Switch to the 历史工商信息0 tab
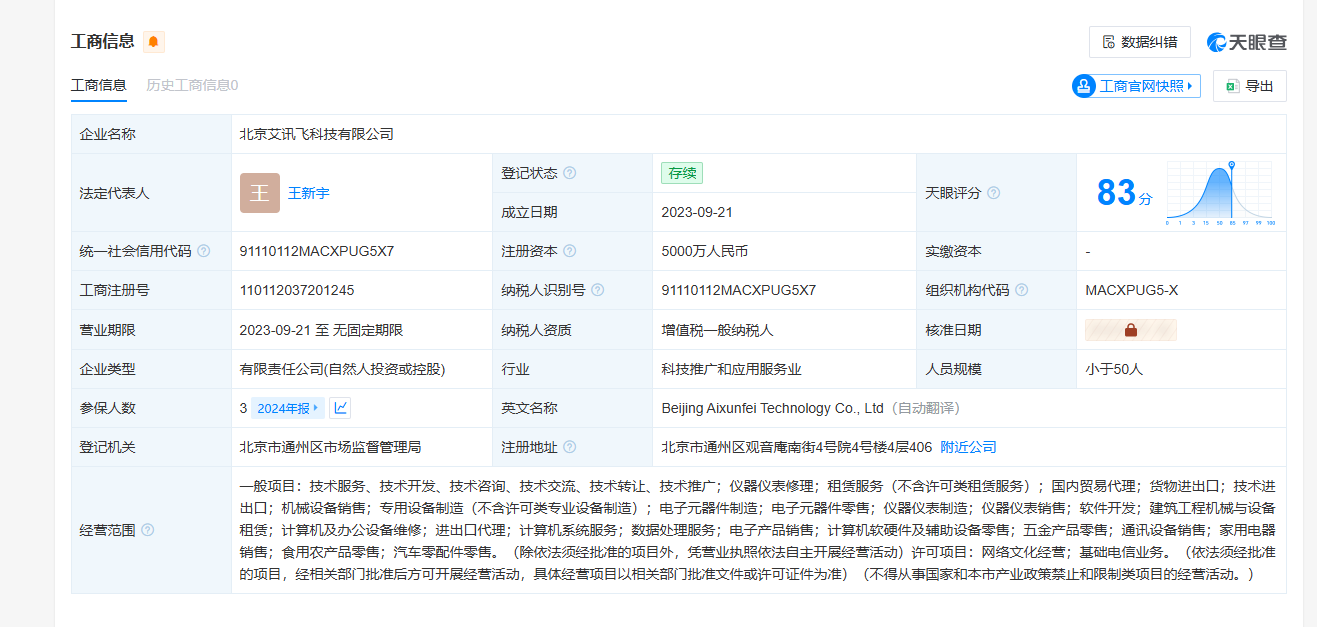Screen dimensions: 1317x627 click(192, 85)
